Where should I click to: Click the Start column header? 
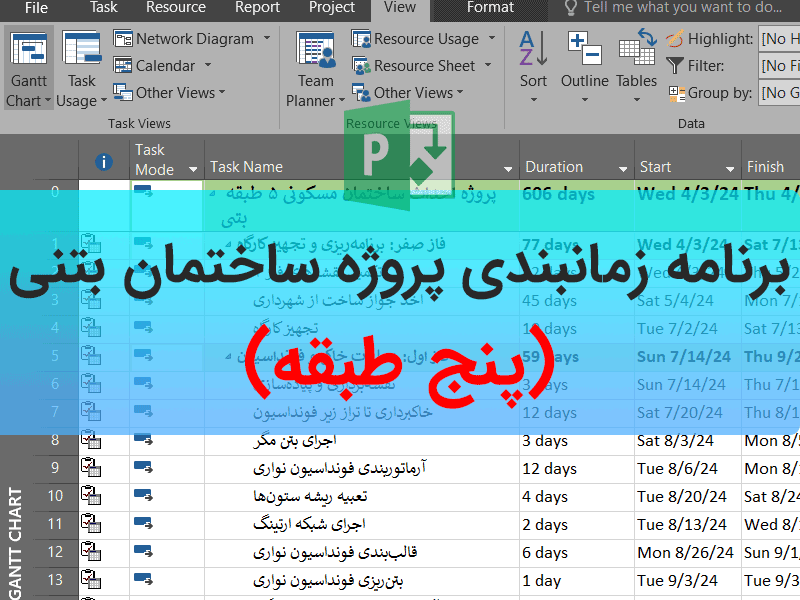tap(656, 167)
